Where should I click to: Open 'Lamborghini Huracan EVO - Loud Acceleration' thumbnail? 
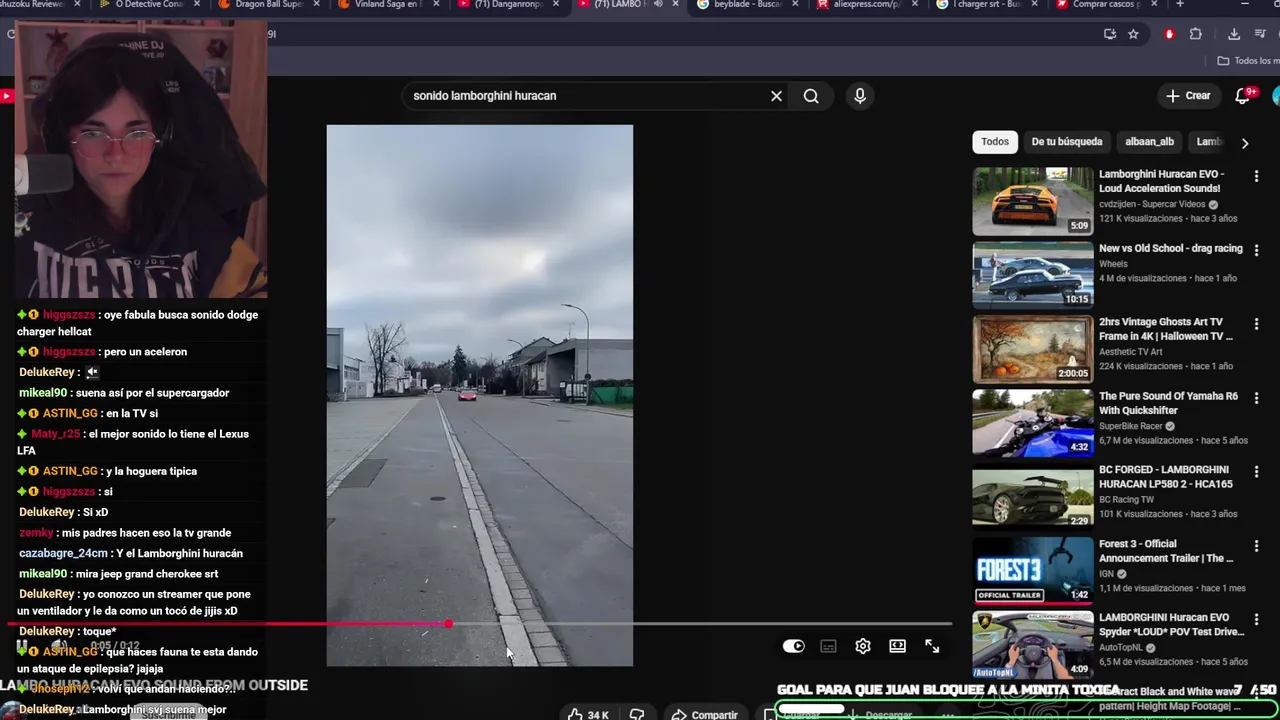(x=1033, y=201)
